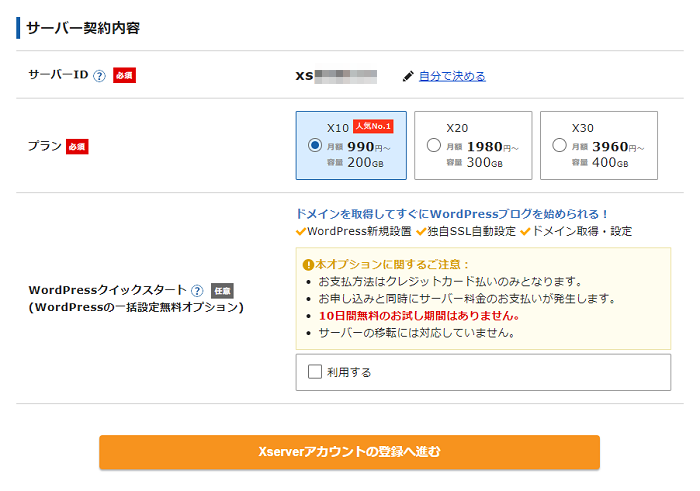Click the 人気No.1 badge on X10

coord(373,126)
